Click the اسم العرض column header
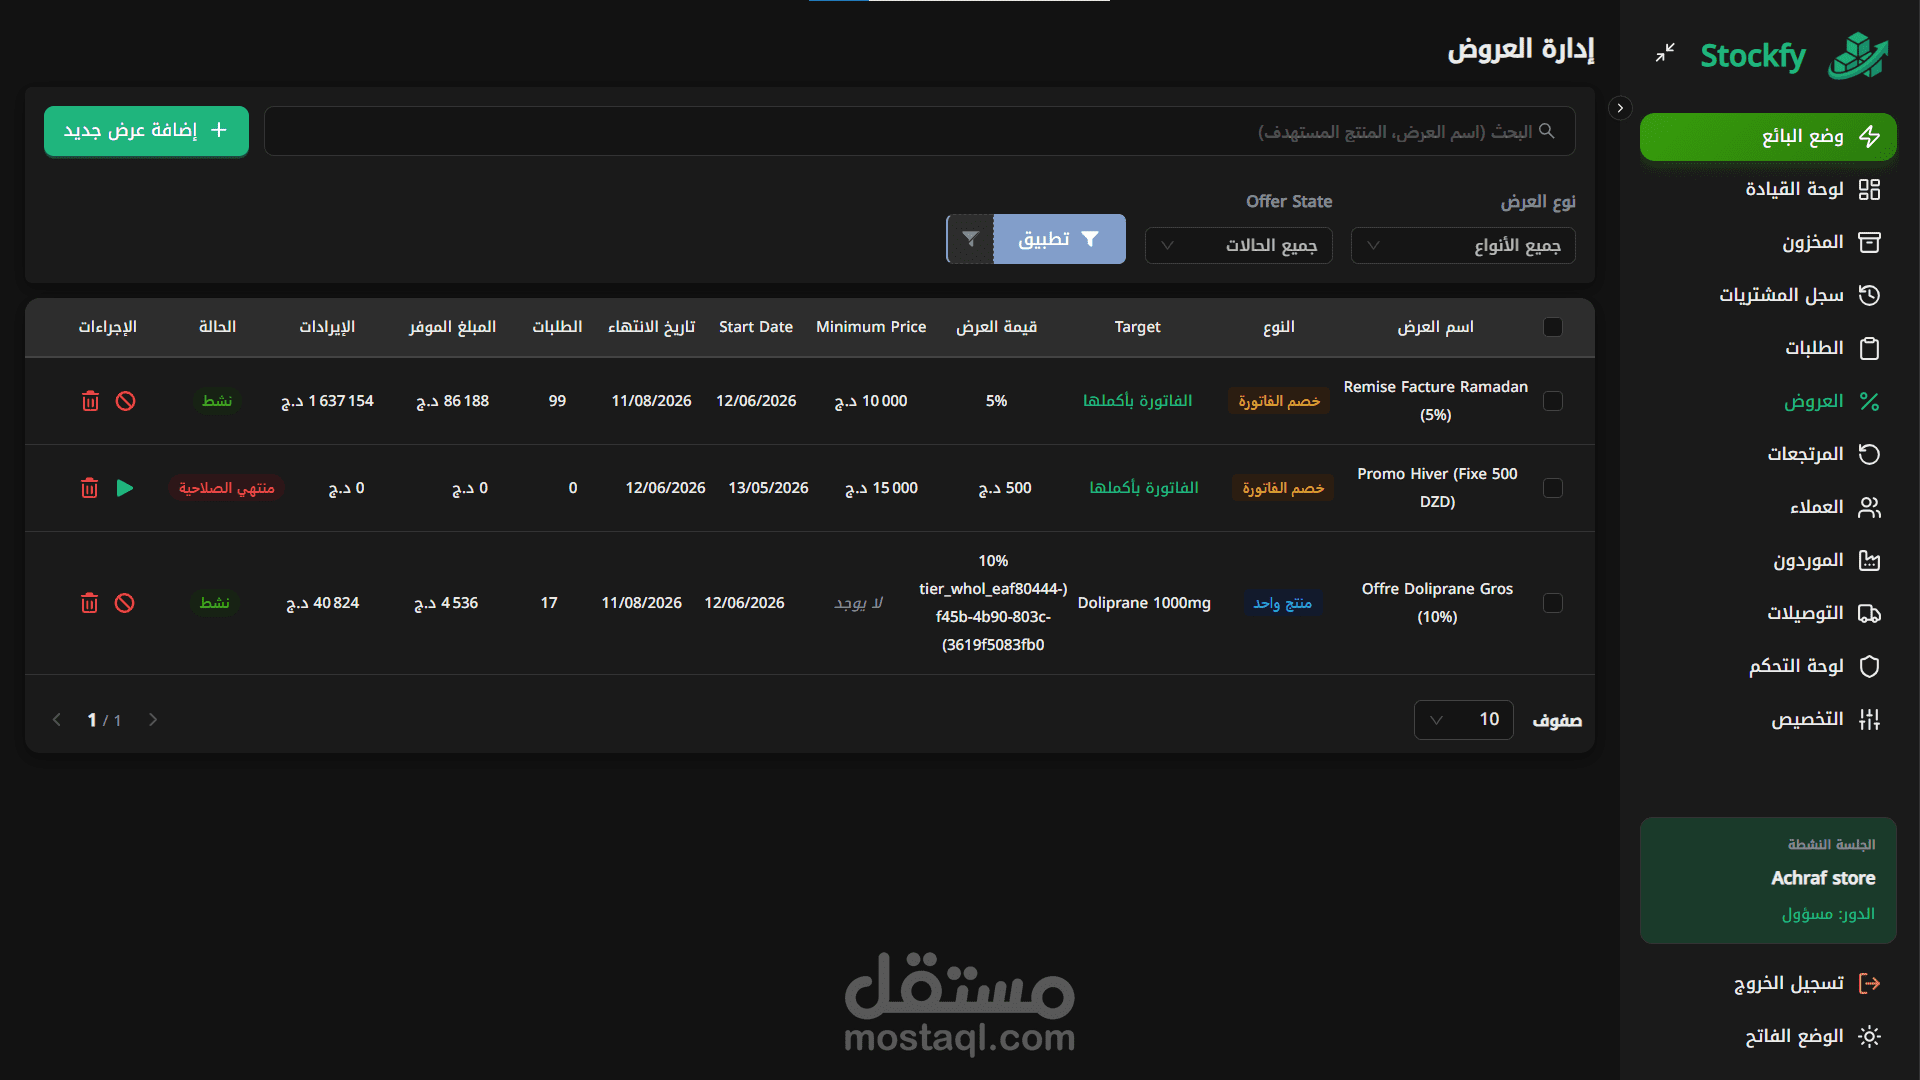 click(x=1435, y=327)
